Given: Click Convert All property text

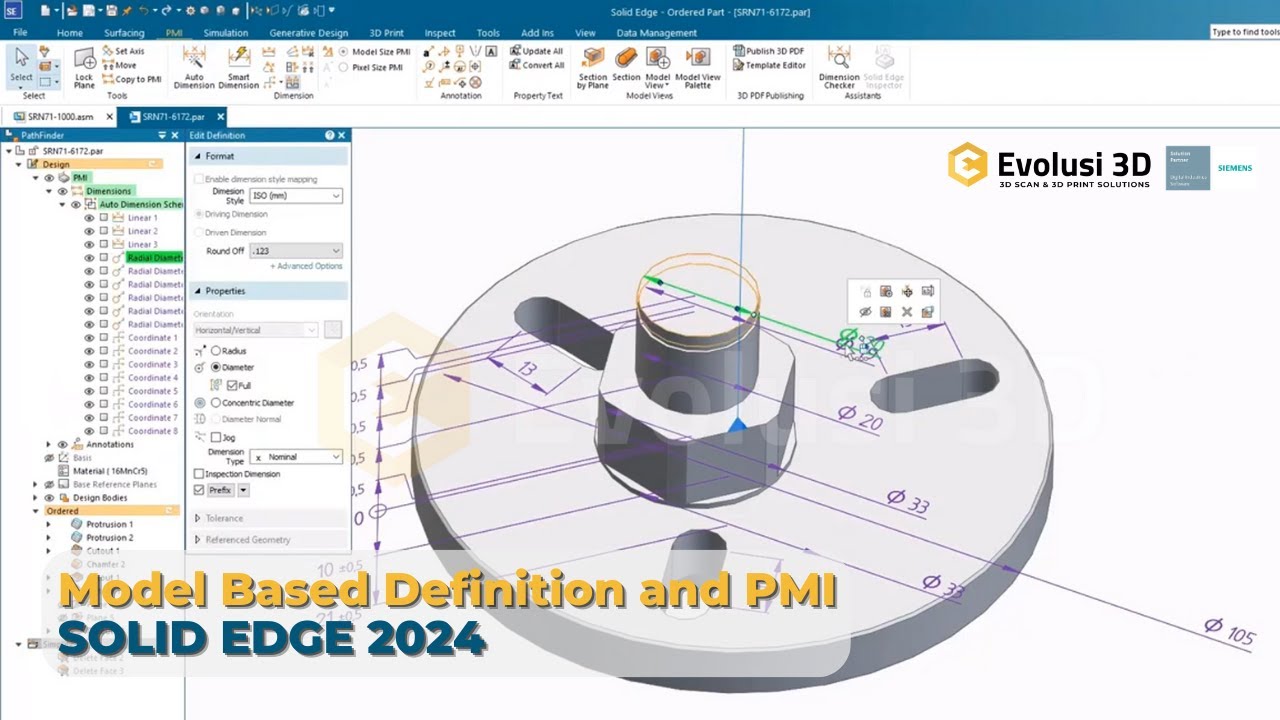Looking at the screenshot, I should pyautogui.click(x=537, y=65).
